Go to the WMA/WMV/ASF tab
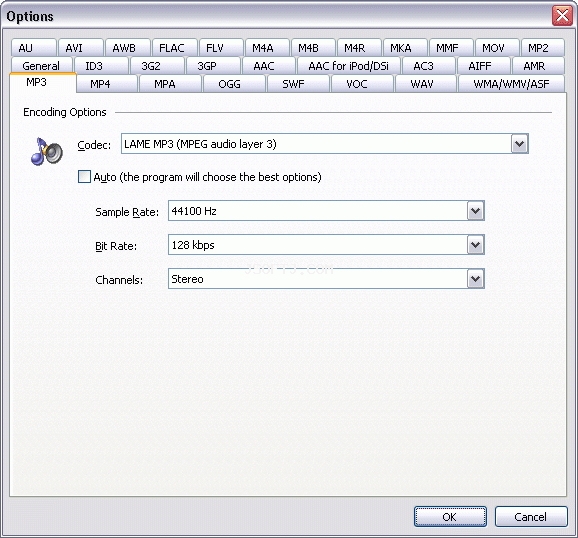Screen dimensions: 578x538 tap(511, 84)
